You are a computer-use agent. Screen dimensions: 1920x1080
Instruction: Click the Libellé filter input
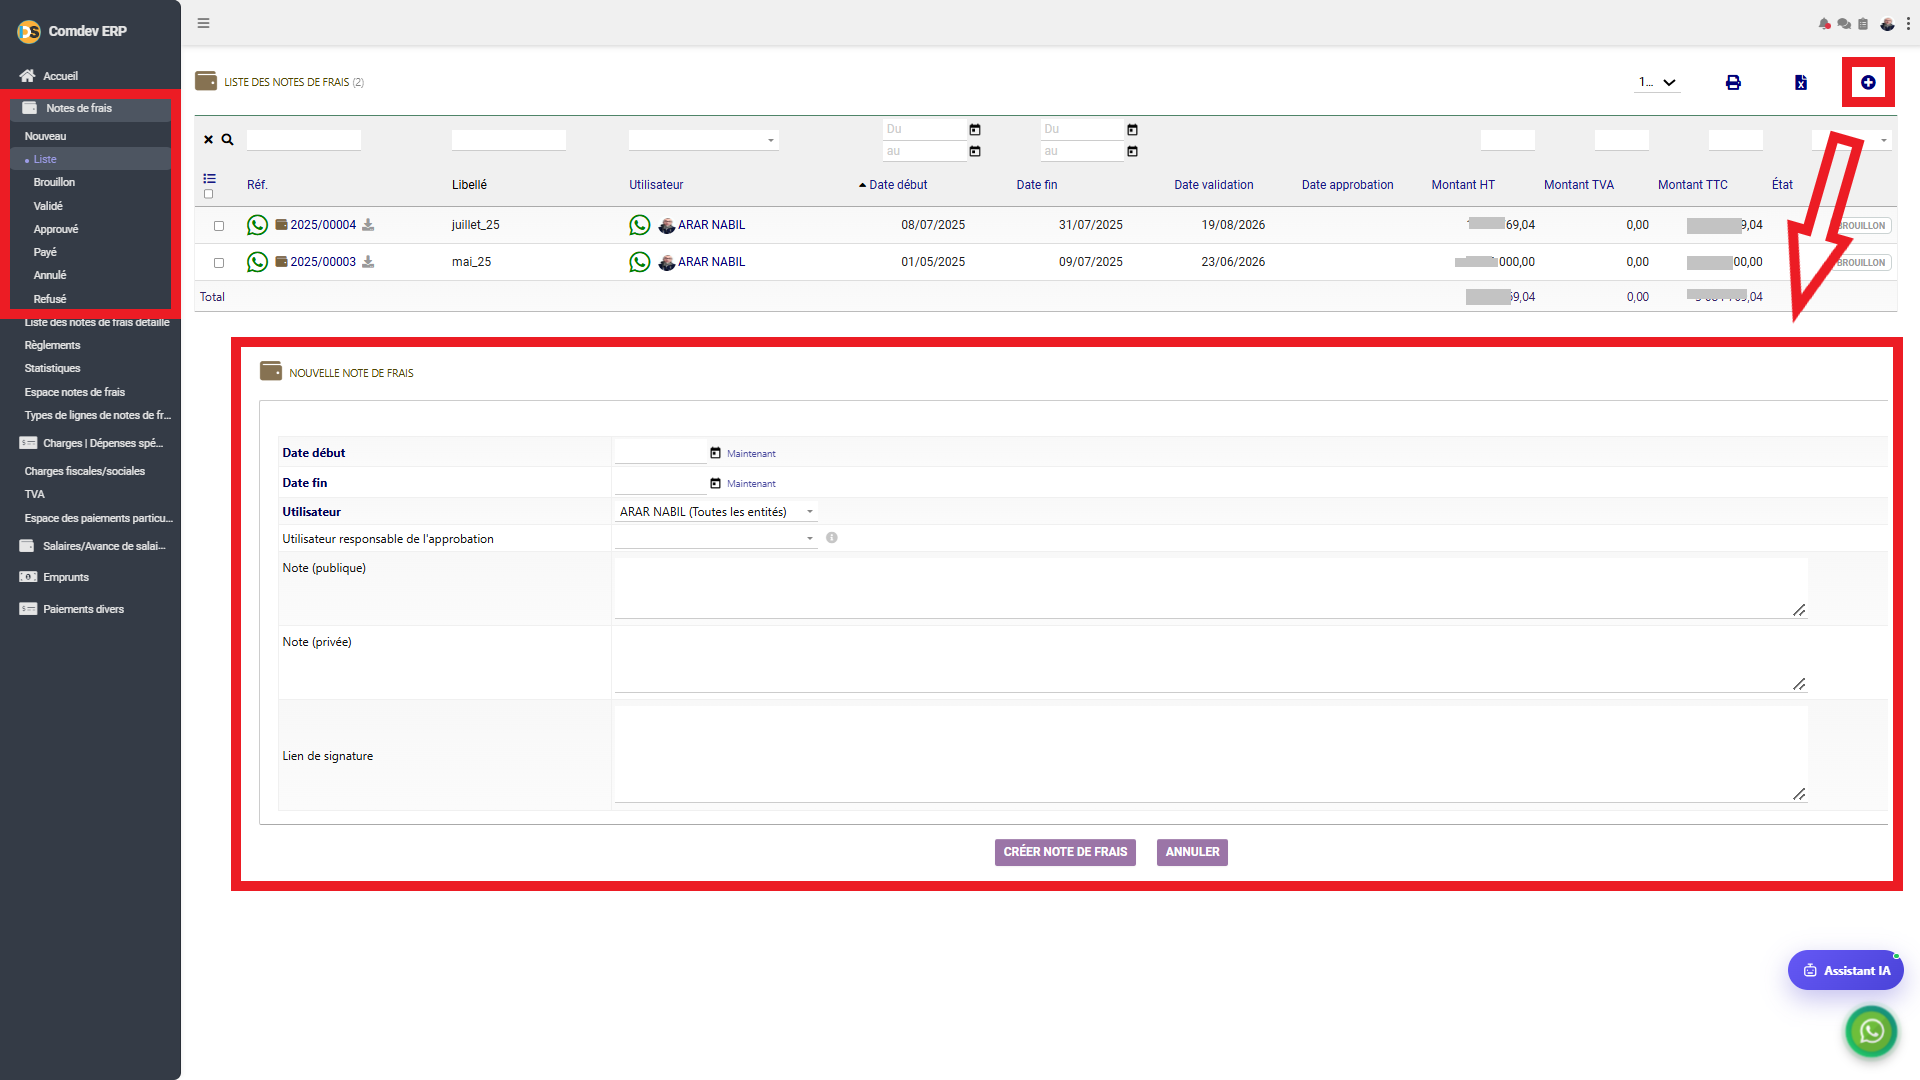(x=508, y=140)
